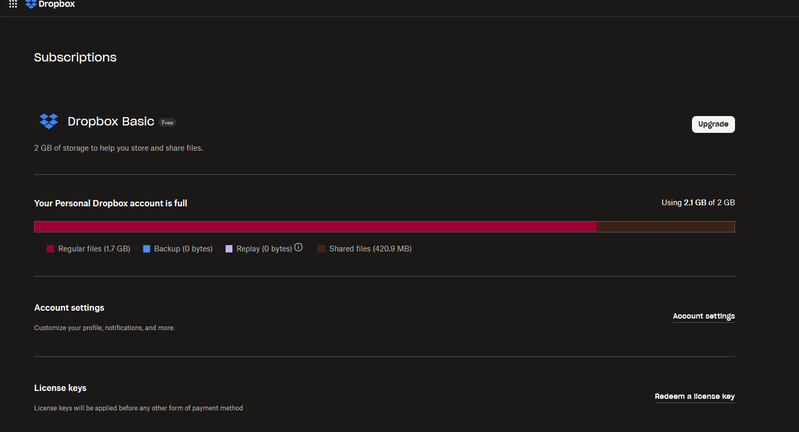Click Redeem a license key link
Image resolution: width=799 pixels, height=432 pixels.
694,396
